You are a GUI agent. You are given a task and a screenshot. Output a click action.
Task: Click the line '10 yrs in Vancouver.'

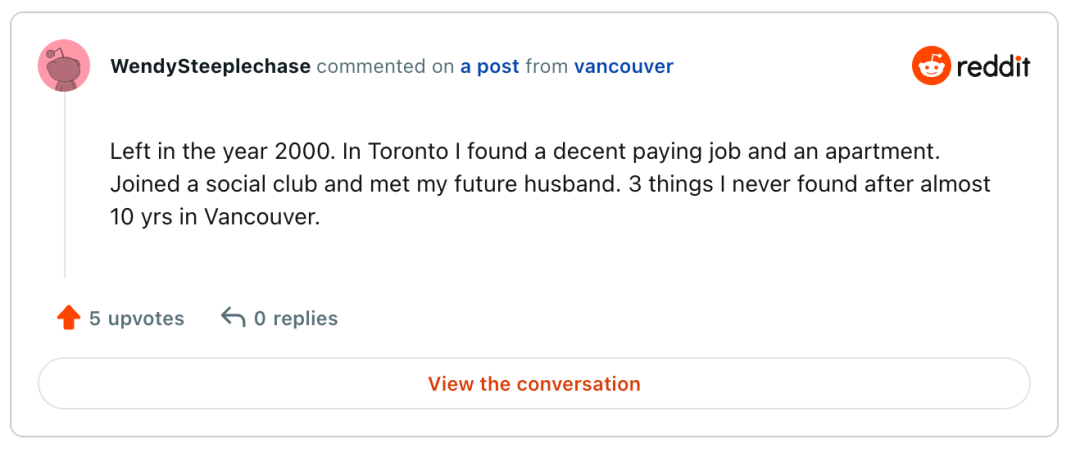point(215,216)
